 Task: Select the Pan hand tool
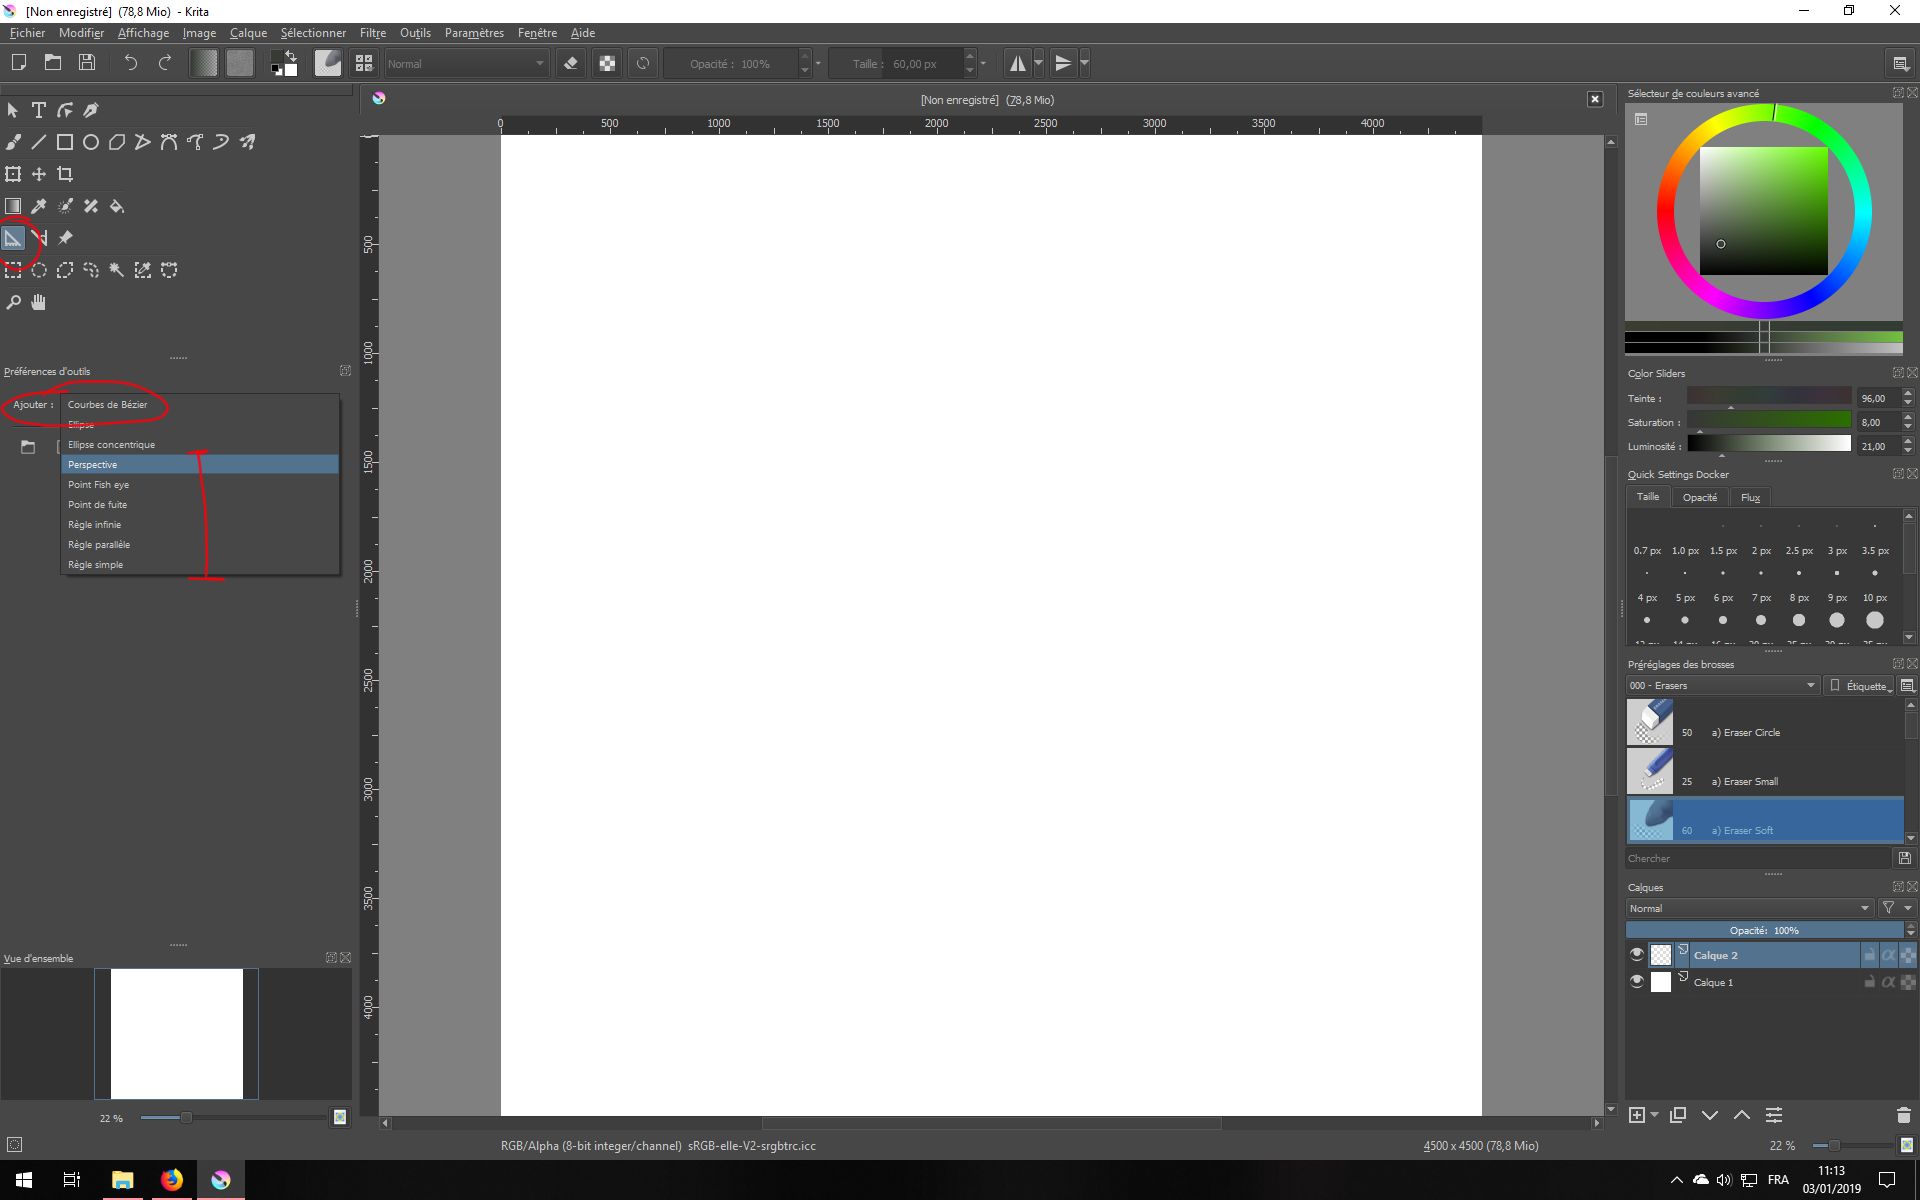pos(39,302)
